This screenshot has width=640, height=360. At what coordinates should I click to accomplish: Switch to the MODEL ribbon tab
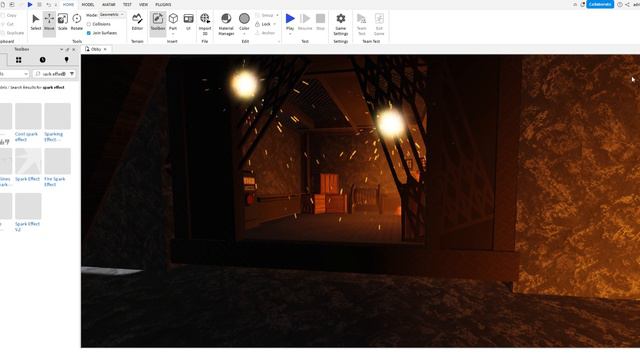(88, 4)
